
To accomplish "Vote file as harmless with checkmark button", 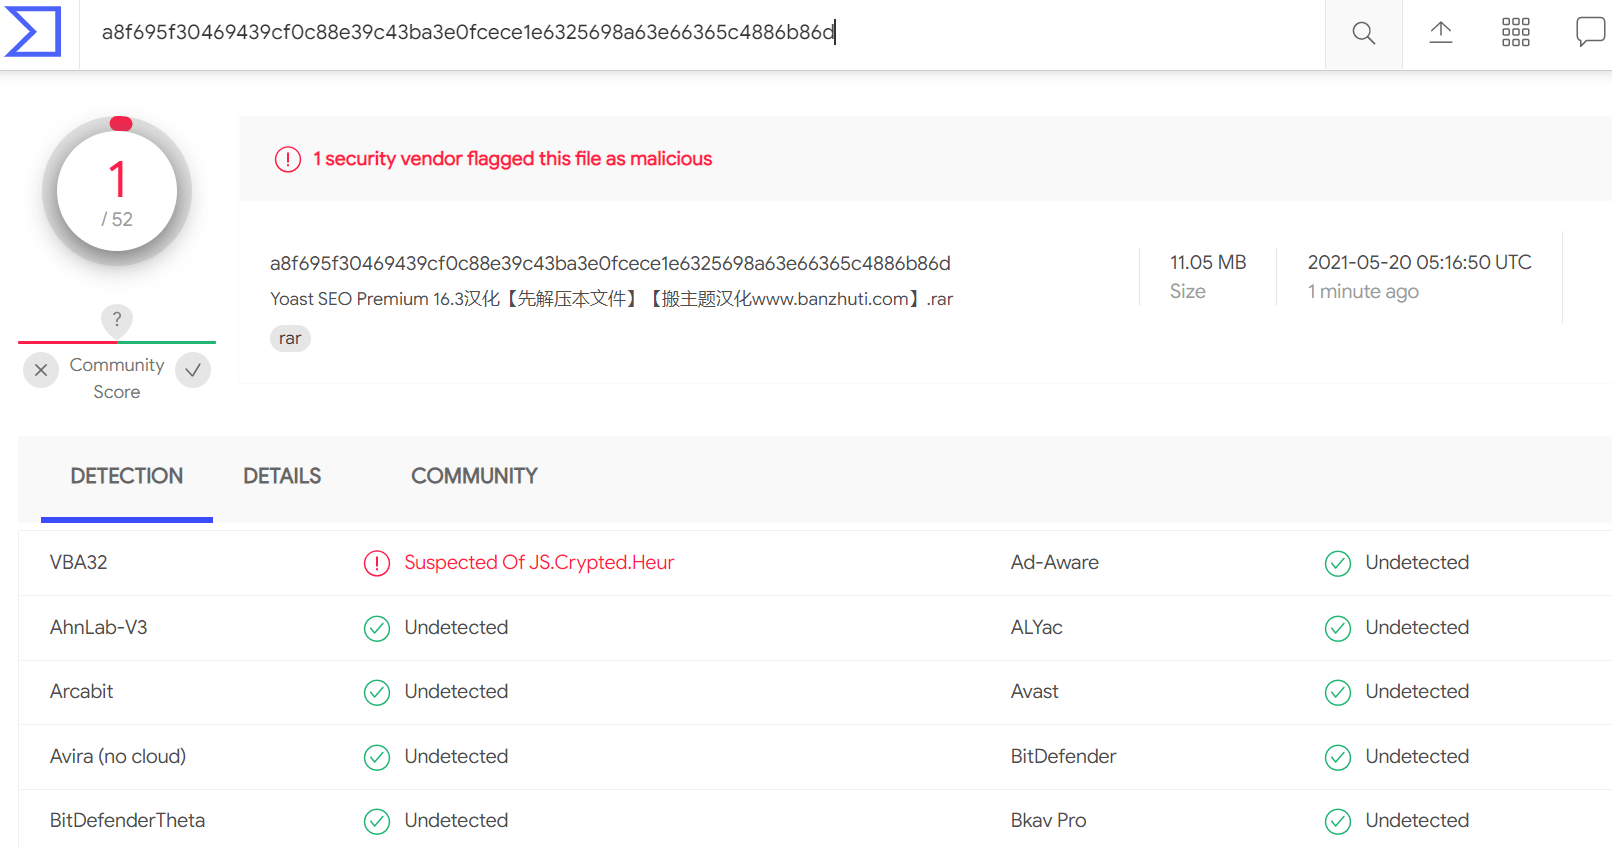I will point(193,370).
